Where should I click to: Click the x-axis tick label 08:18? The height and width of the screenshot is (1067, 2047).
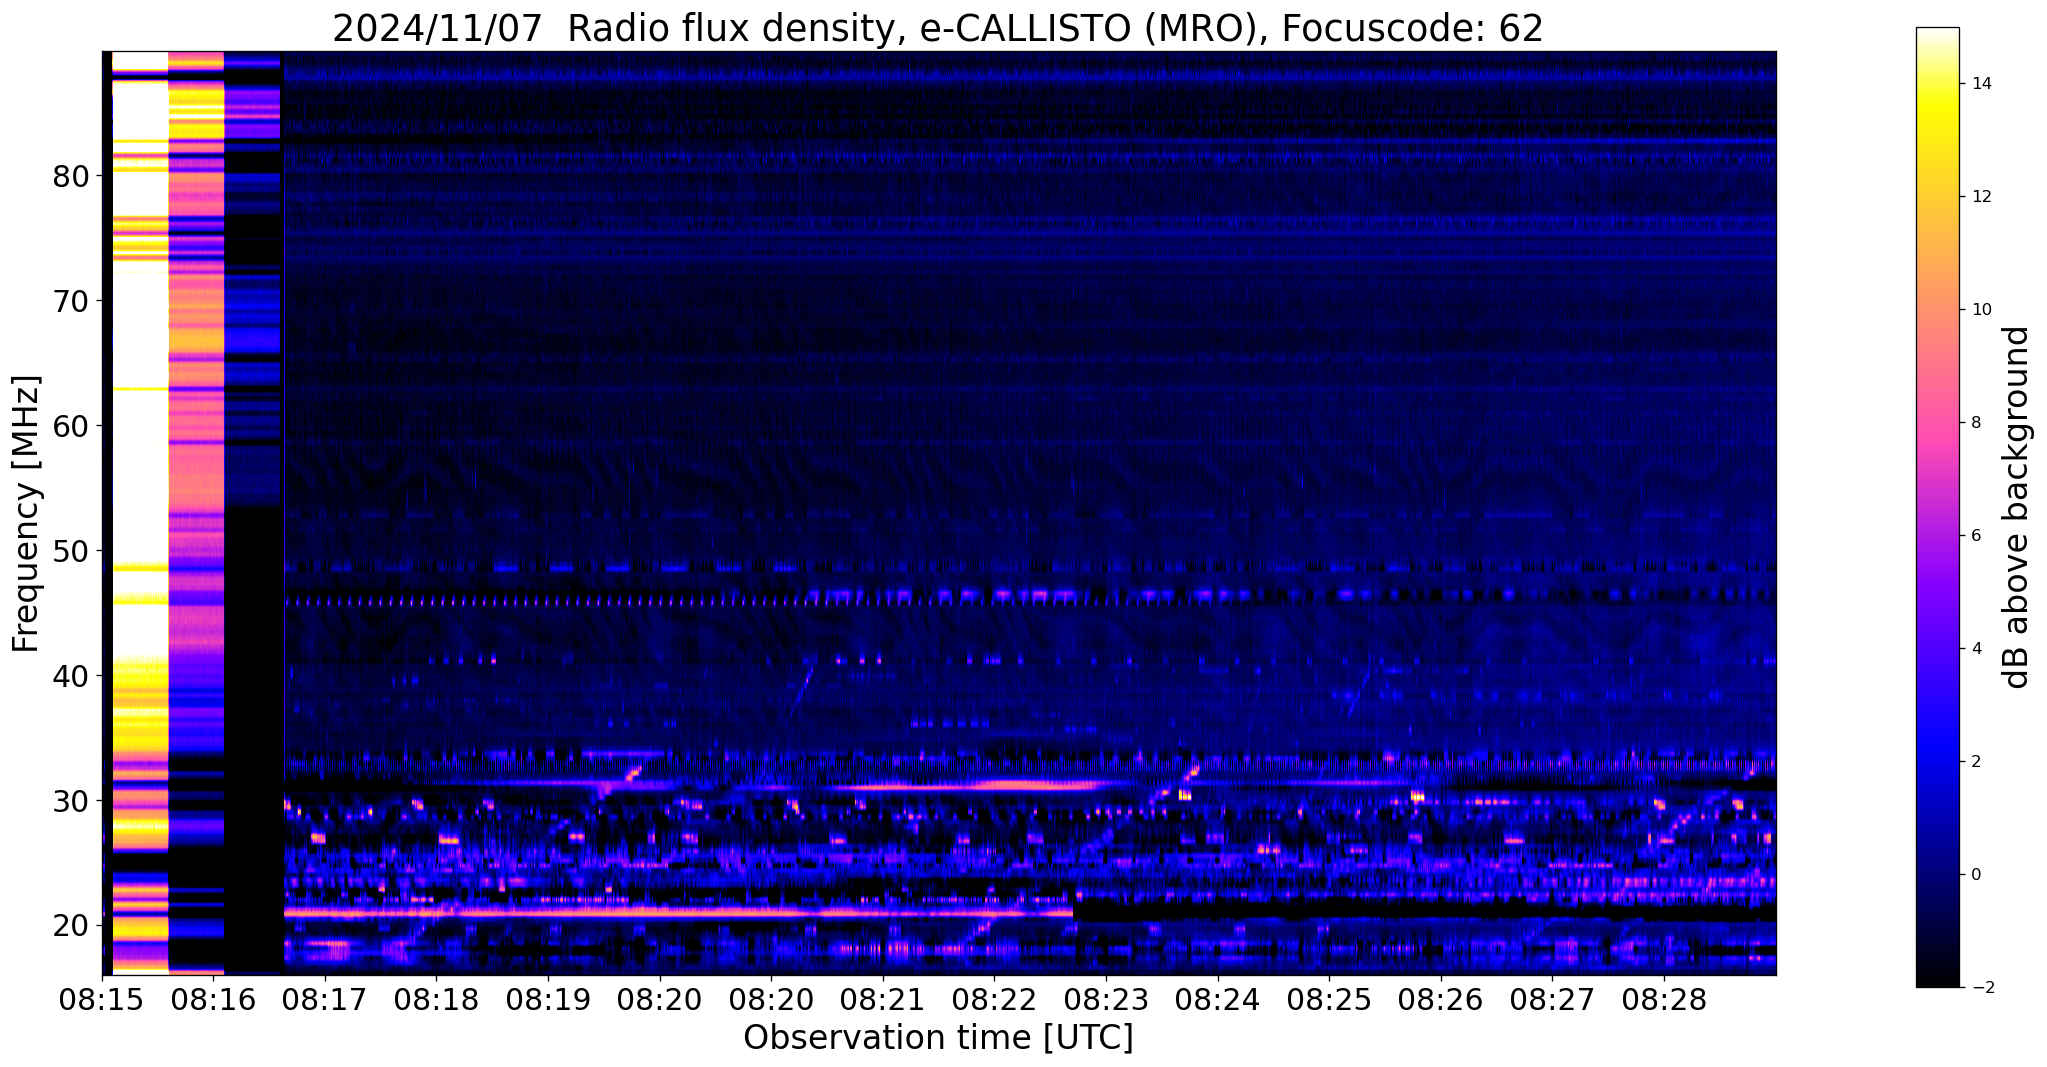click(x=437, y=1001)
